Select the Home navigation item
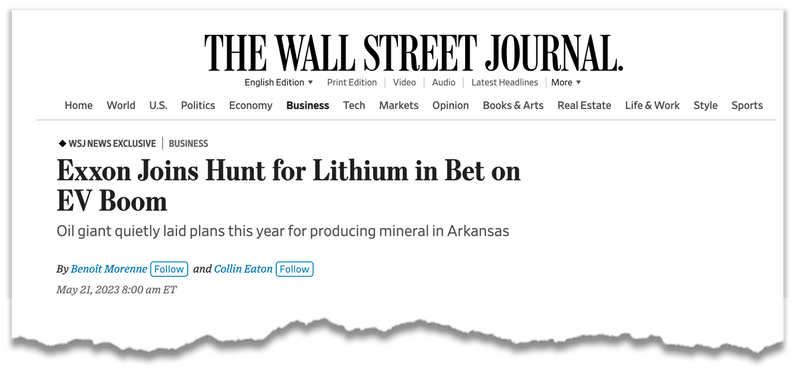The height and width of the screenshot is (374, 800). pyautogui.click(x=79, y=105)
